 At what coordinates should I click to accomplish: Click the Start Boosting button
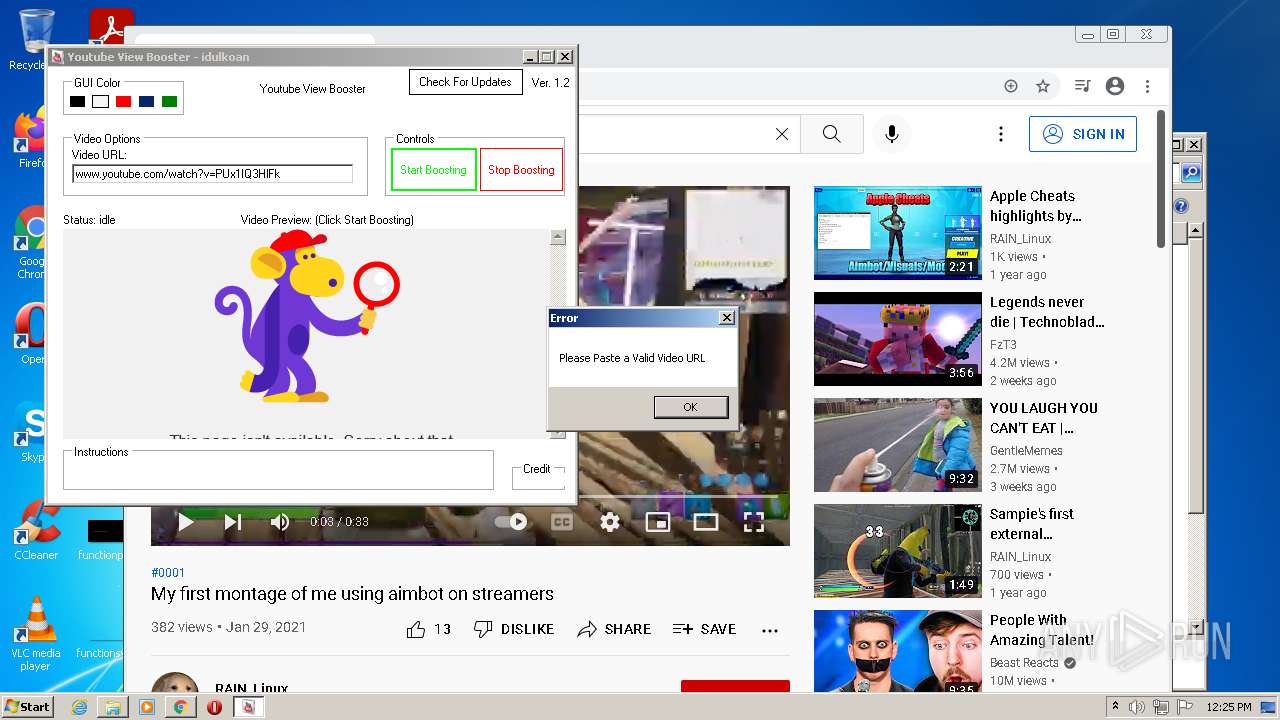[433, 170]
